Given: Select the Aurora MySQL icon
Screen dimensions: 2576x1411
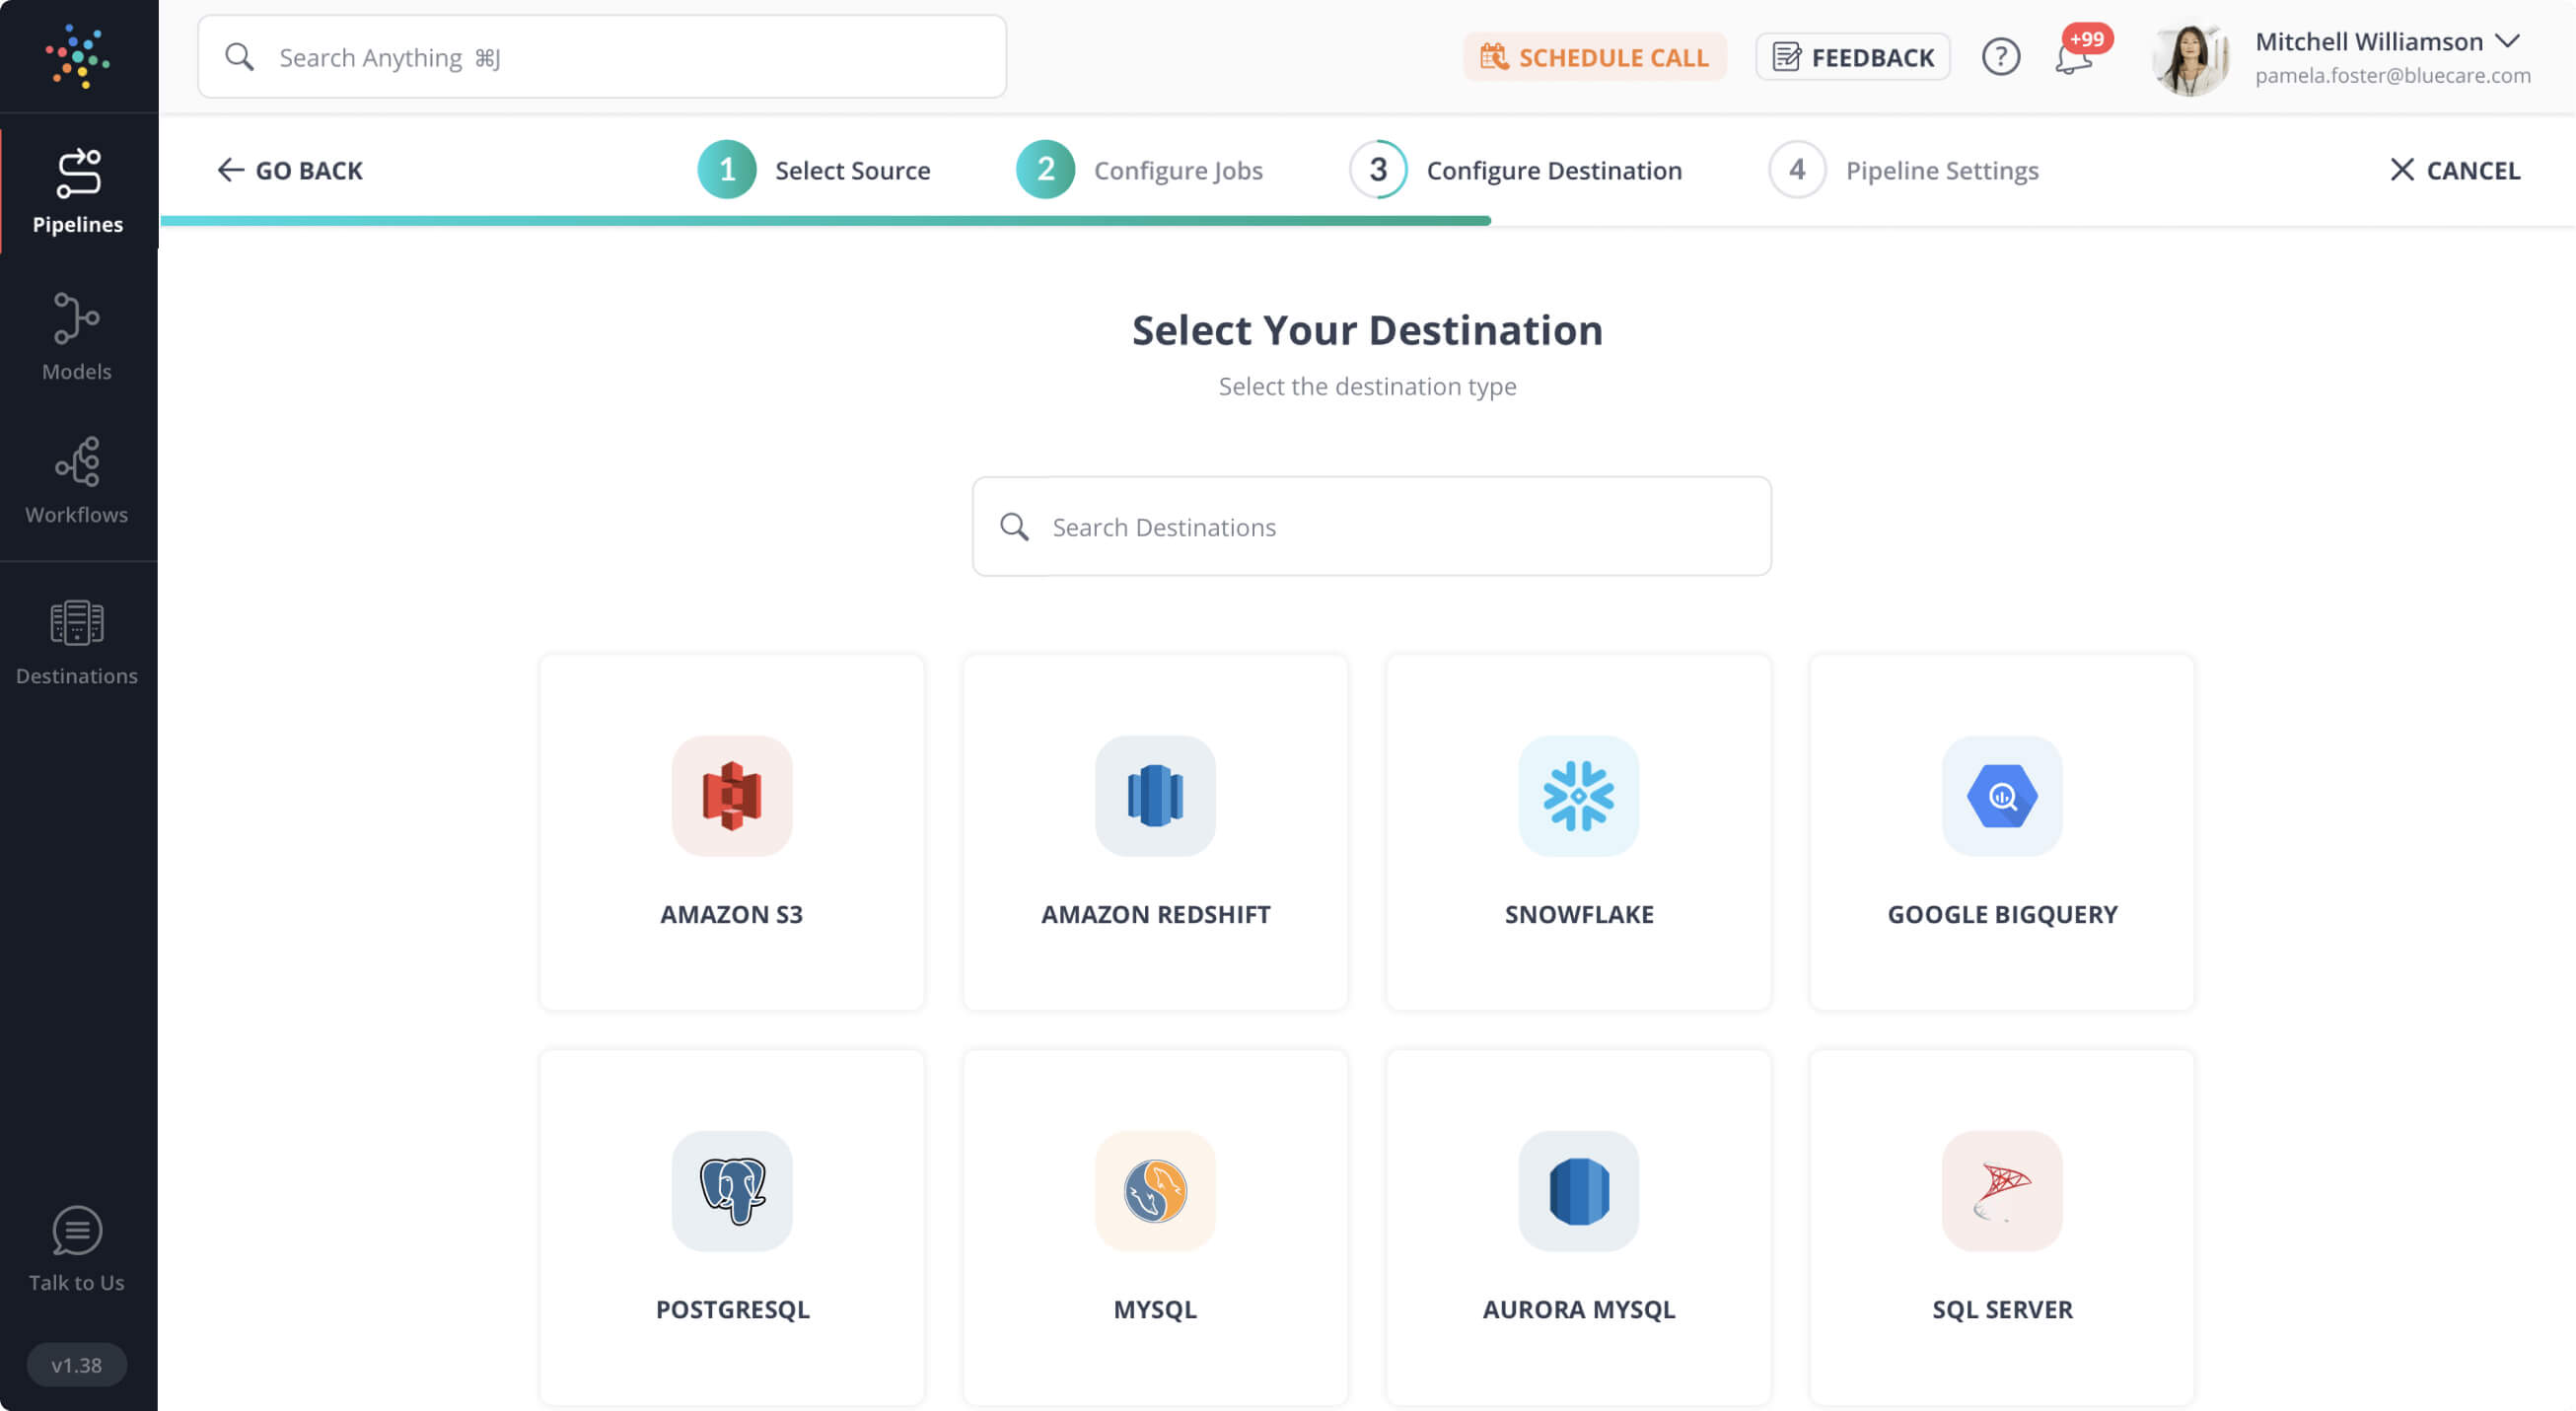Looking at the screenshot, I should point(1579,1191).
